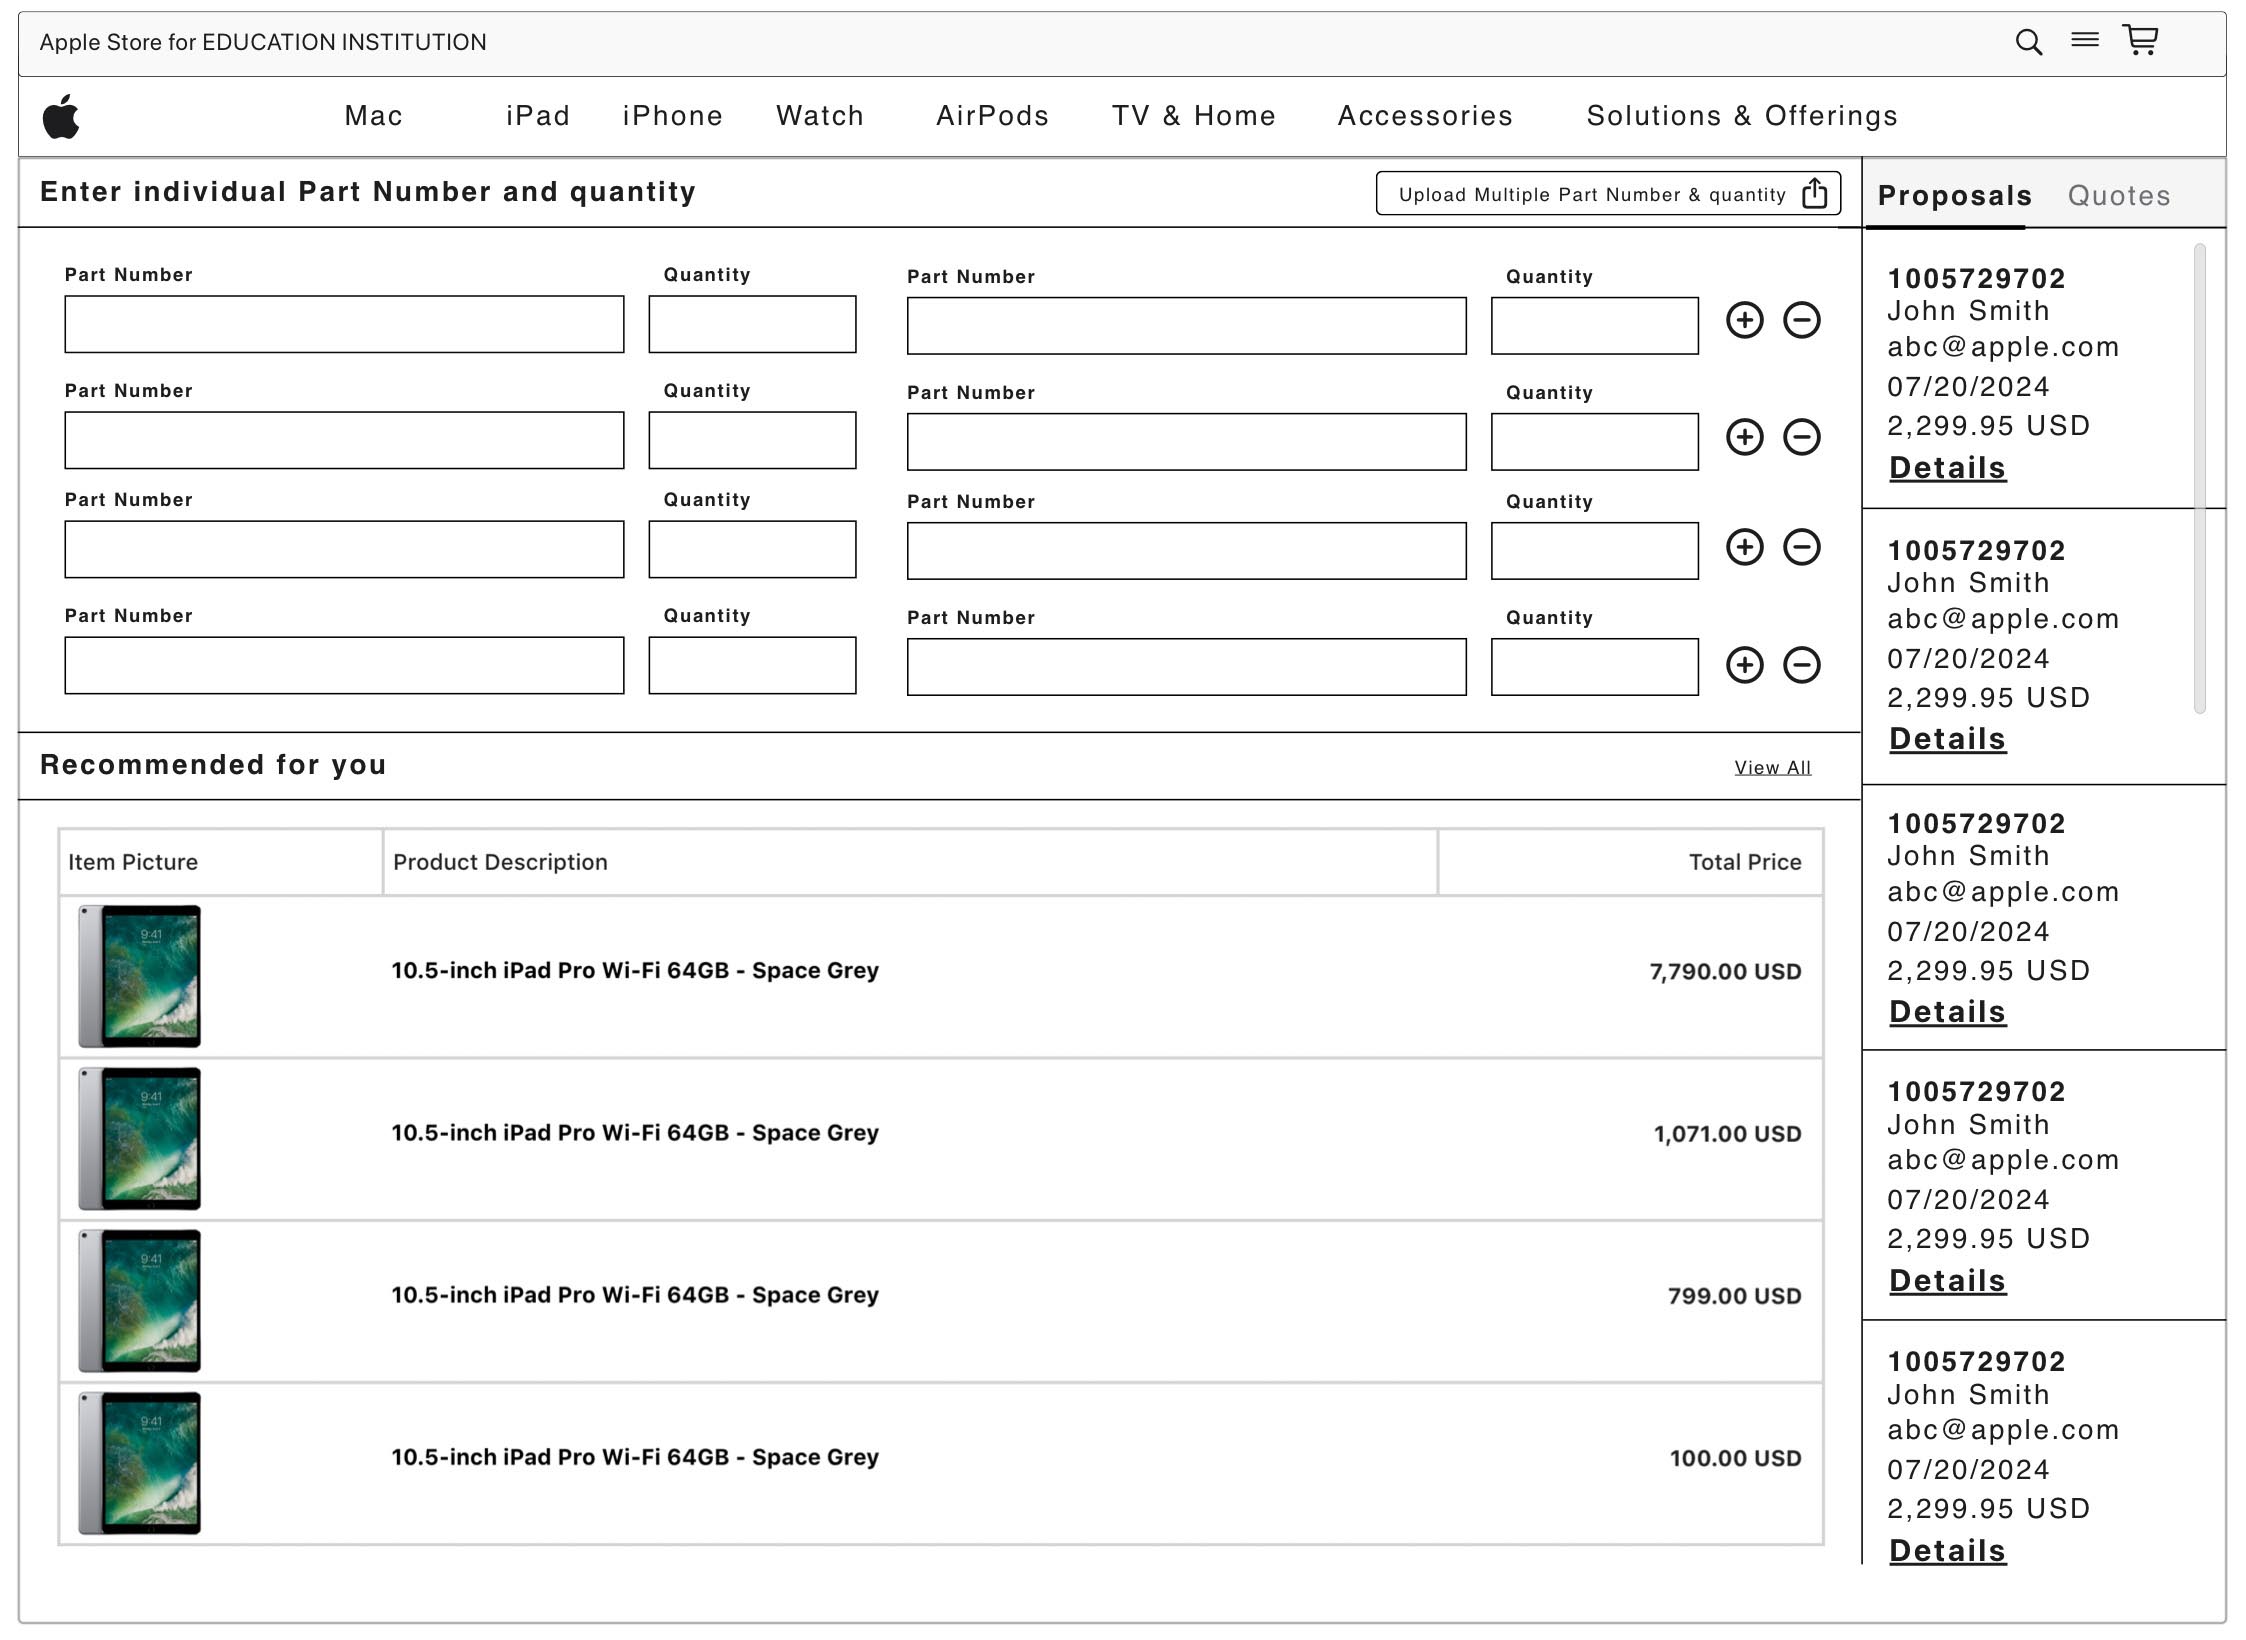
Task: Click minus icon on third row
Action: 1801,547
